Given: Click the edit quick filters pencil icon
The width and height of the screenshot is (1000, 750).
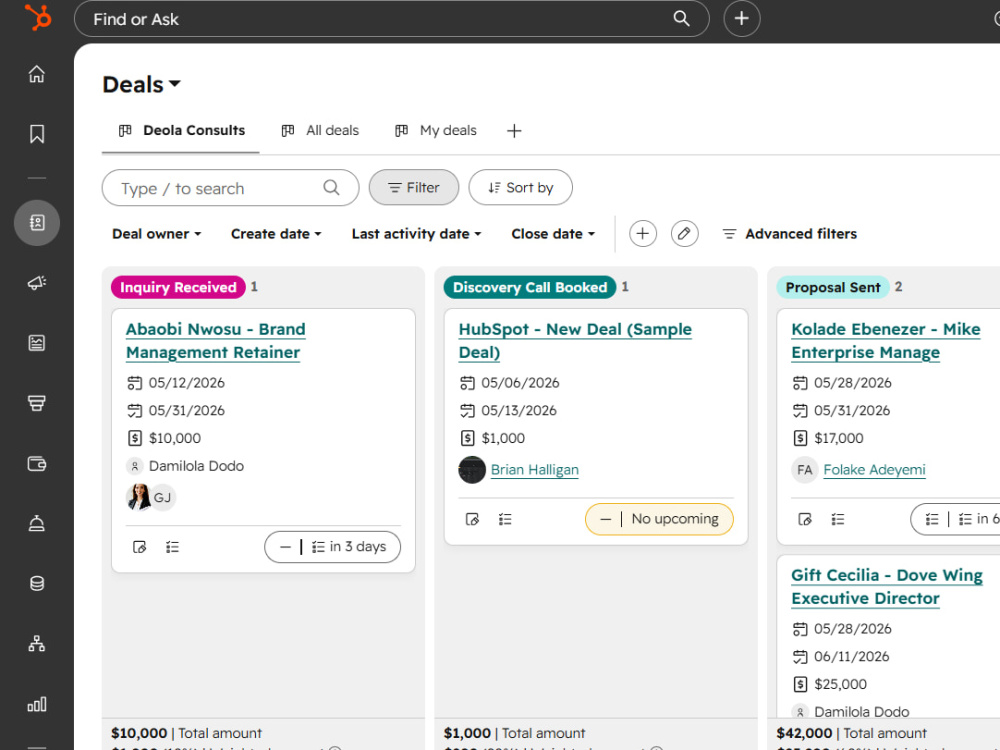Looking at the screenshot, I should [684, 233].
